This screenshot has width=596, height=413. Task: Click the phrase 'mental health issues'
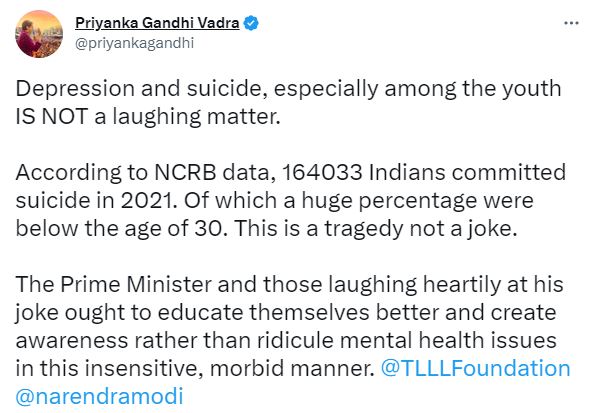pos(448,340)
